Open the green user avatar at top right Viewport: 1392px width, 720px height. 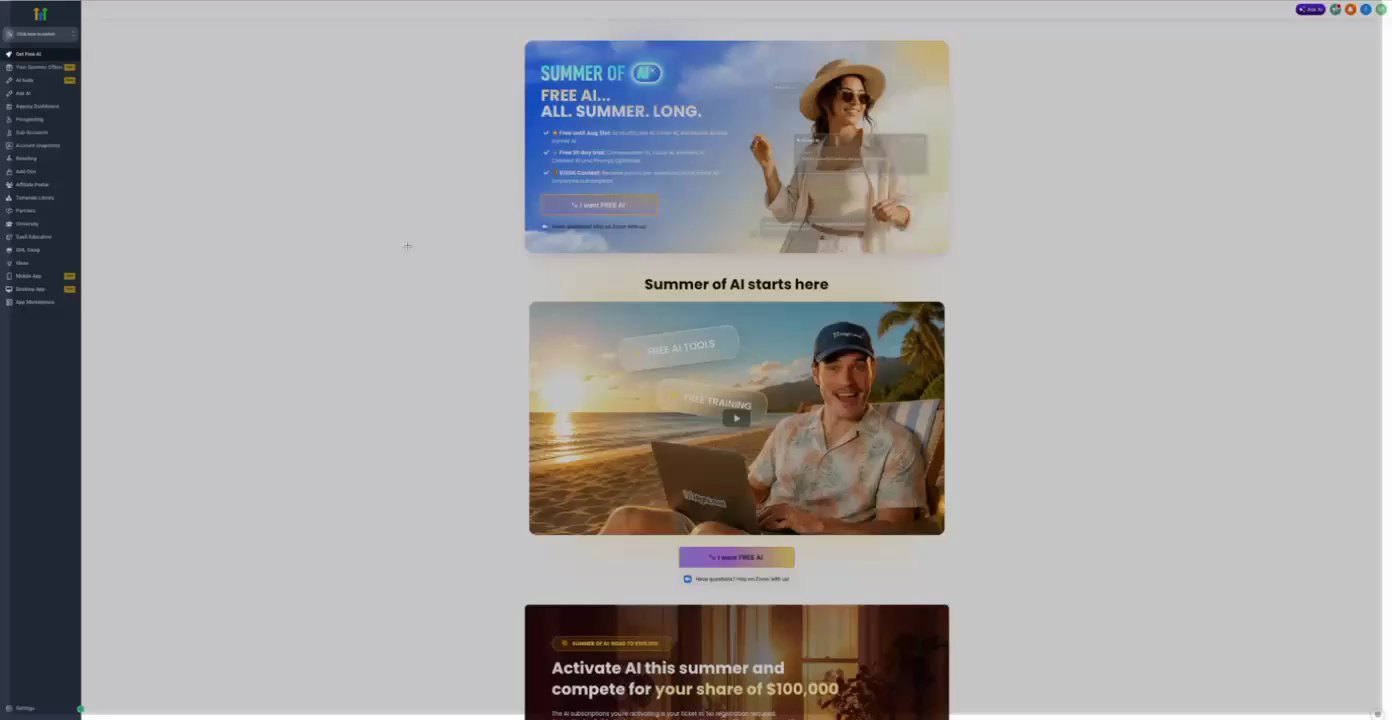[1381, 9]
